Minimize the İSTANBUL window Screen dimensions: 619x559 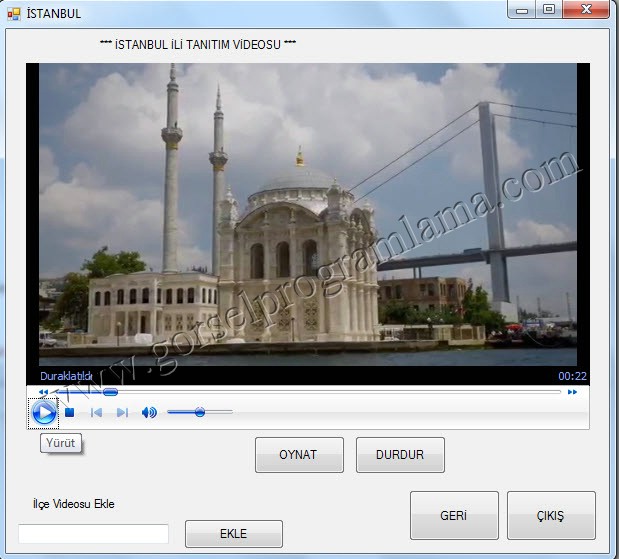(x=522, y=10)
